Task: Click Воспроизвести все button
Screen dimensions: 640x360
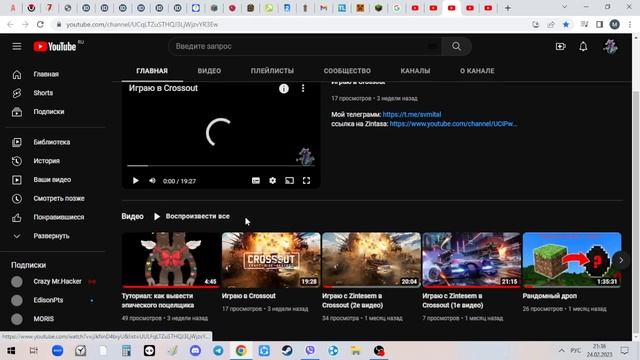Action: (191, 216)
